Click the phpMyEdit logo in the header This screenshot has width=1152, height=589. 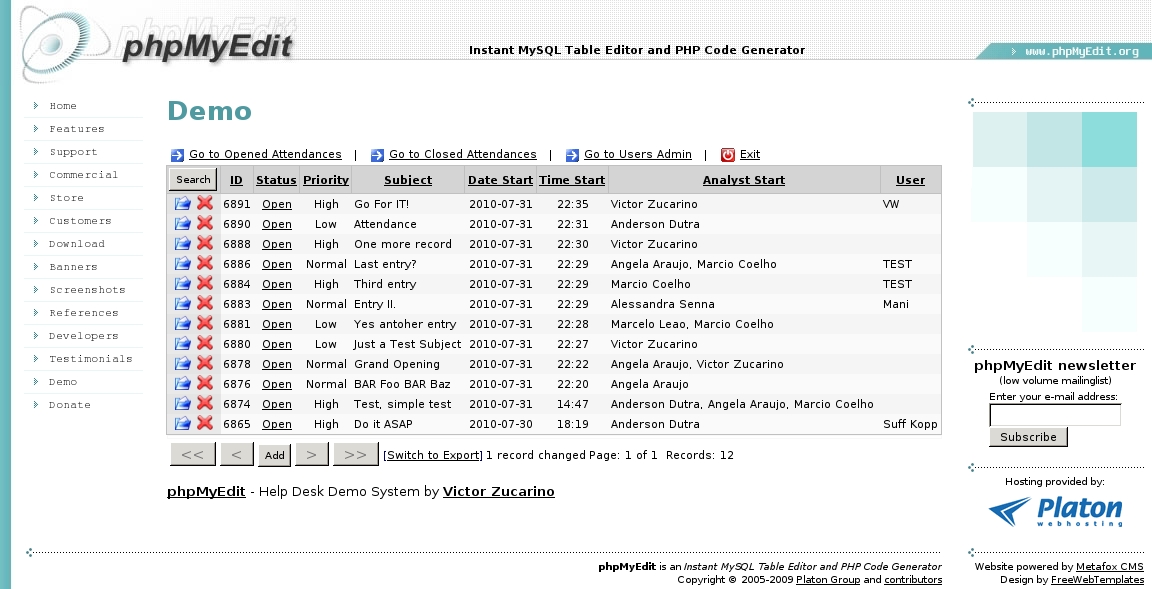click(158, 44)
